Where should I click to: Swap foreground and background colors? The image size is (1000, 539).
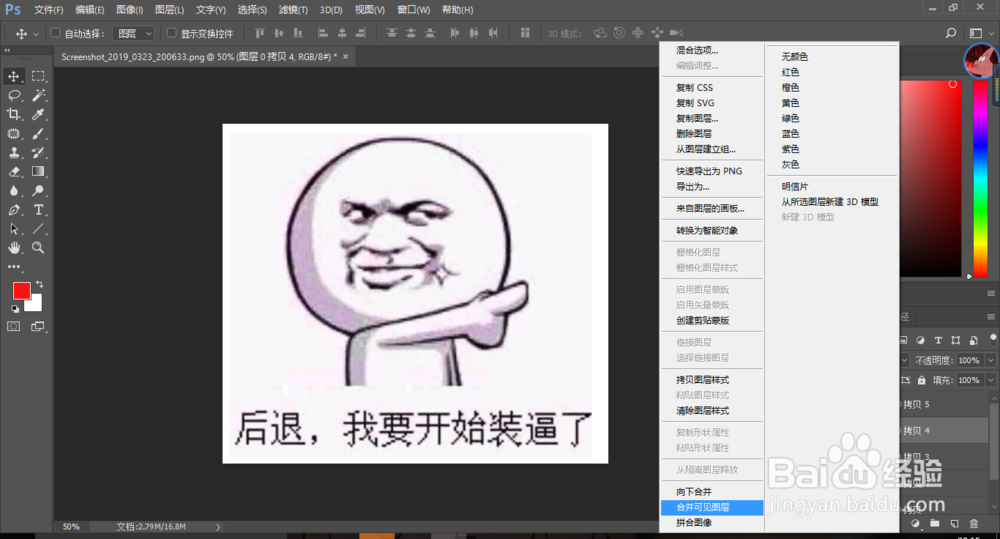40,284
